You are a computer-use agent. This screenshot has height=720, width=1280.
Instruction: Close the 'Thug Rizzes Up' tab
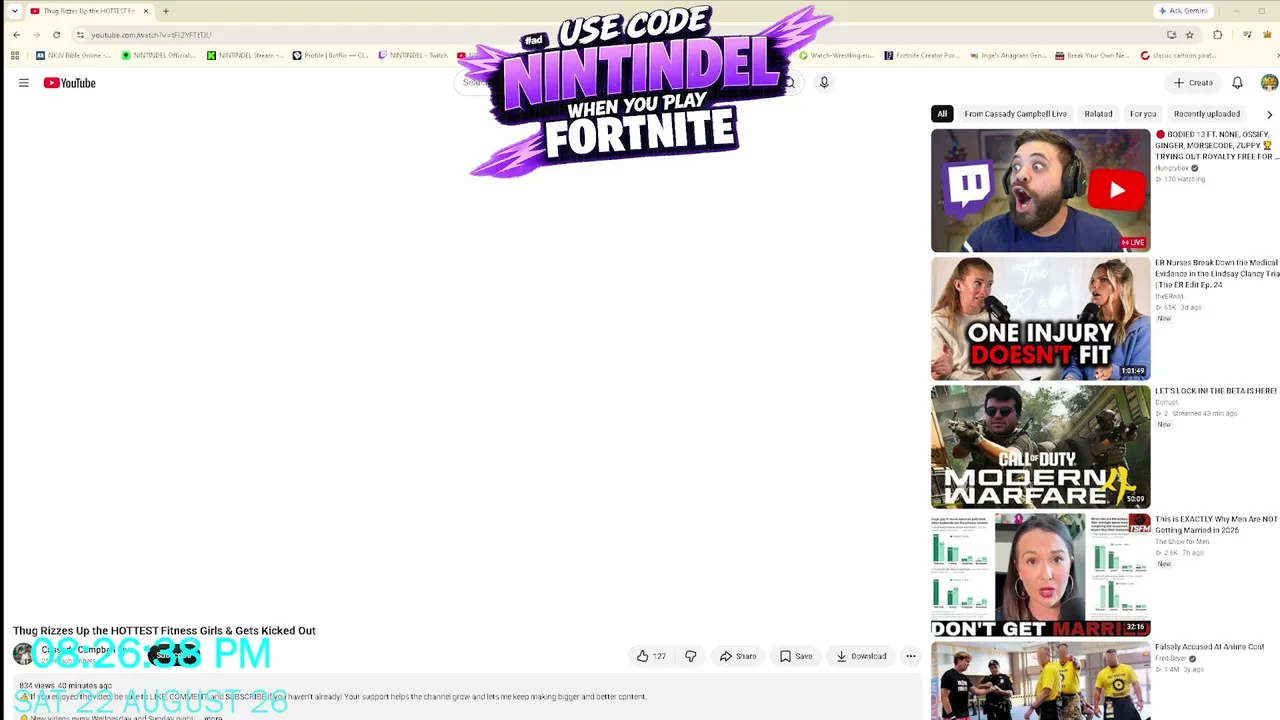coord(145,11)
